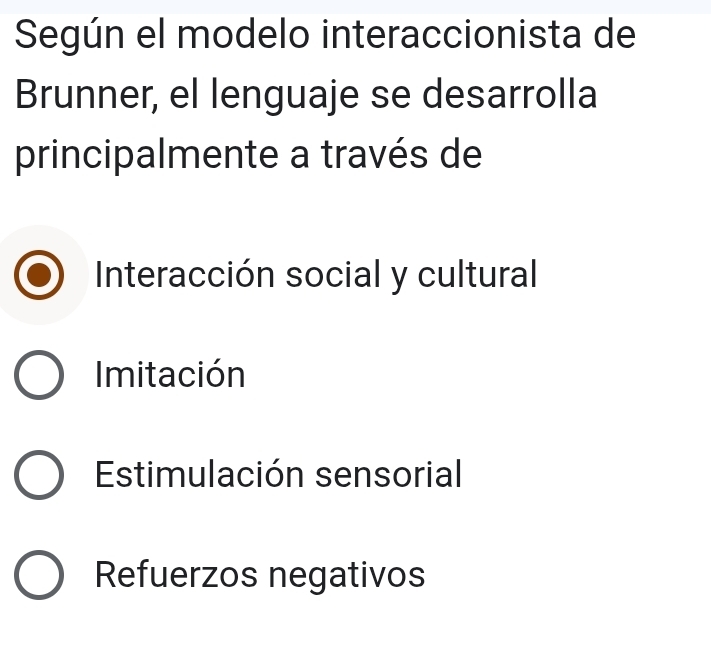Pick the Refuerzos negativos radio button
Viewport: 711px width, 647px height.
click(39, 577)
